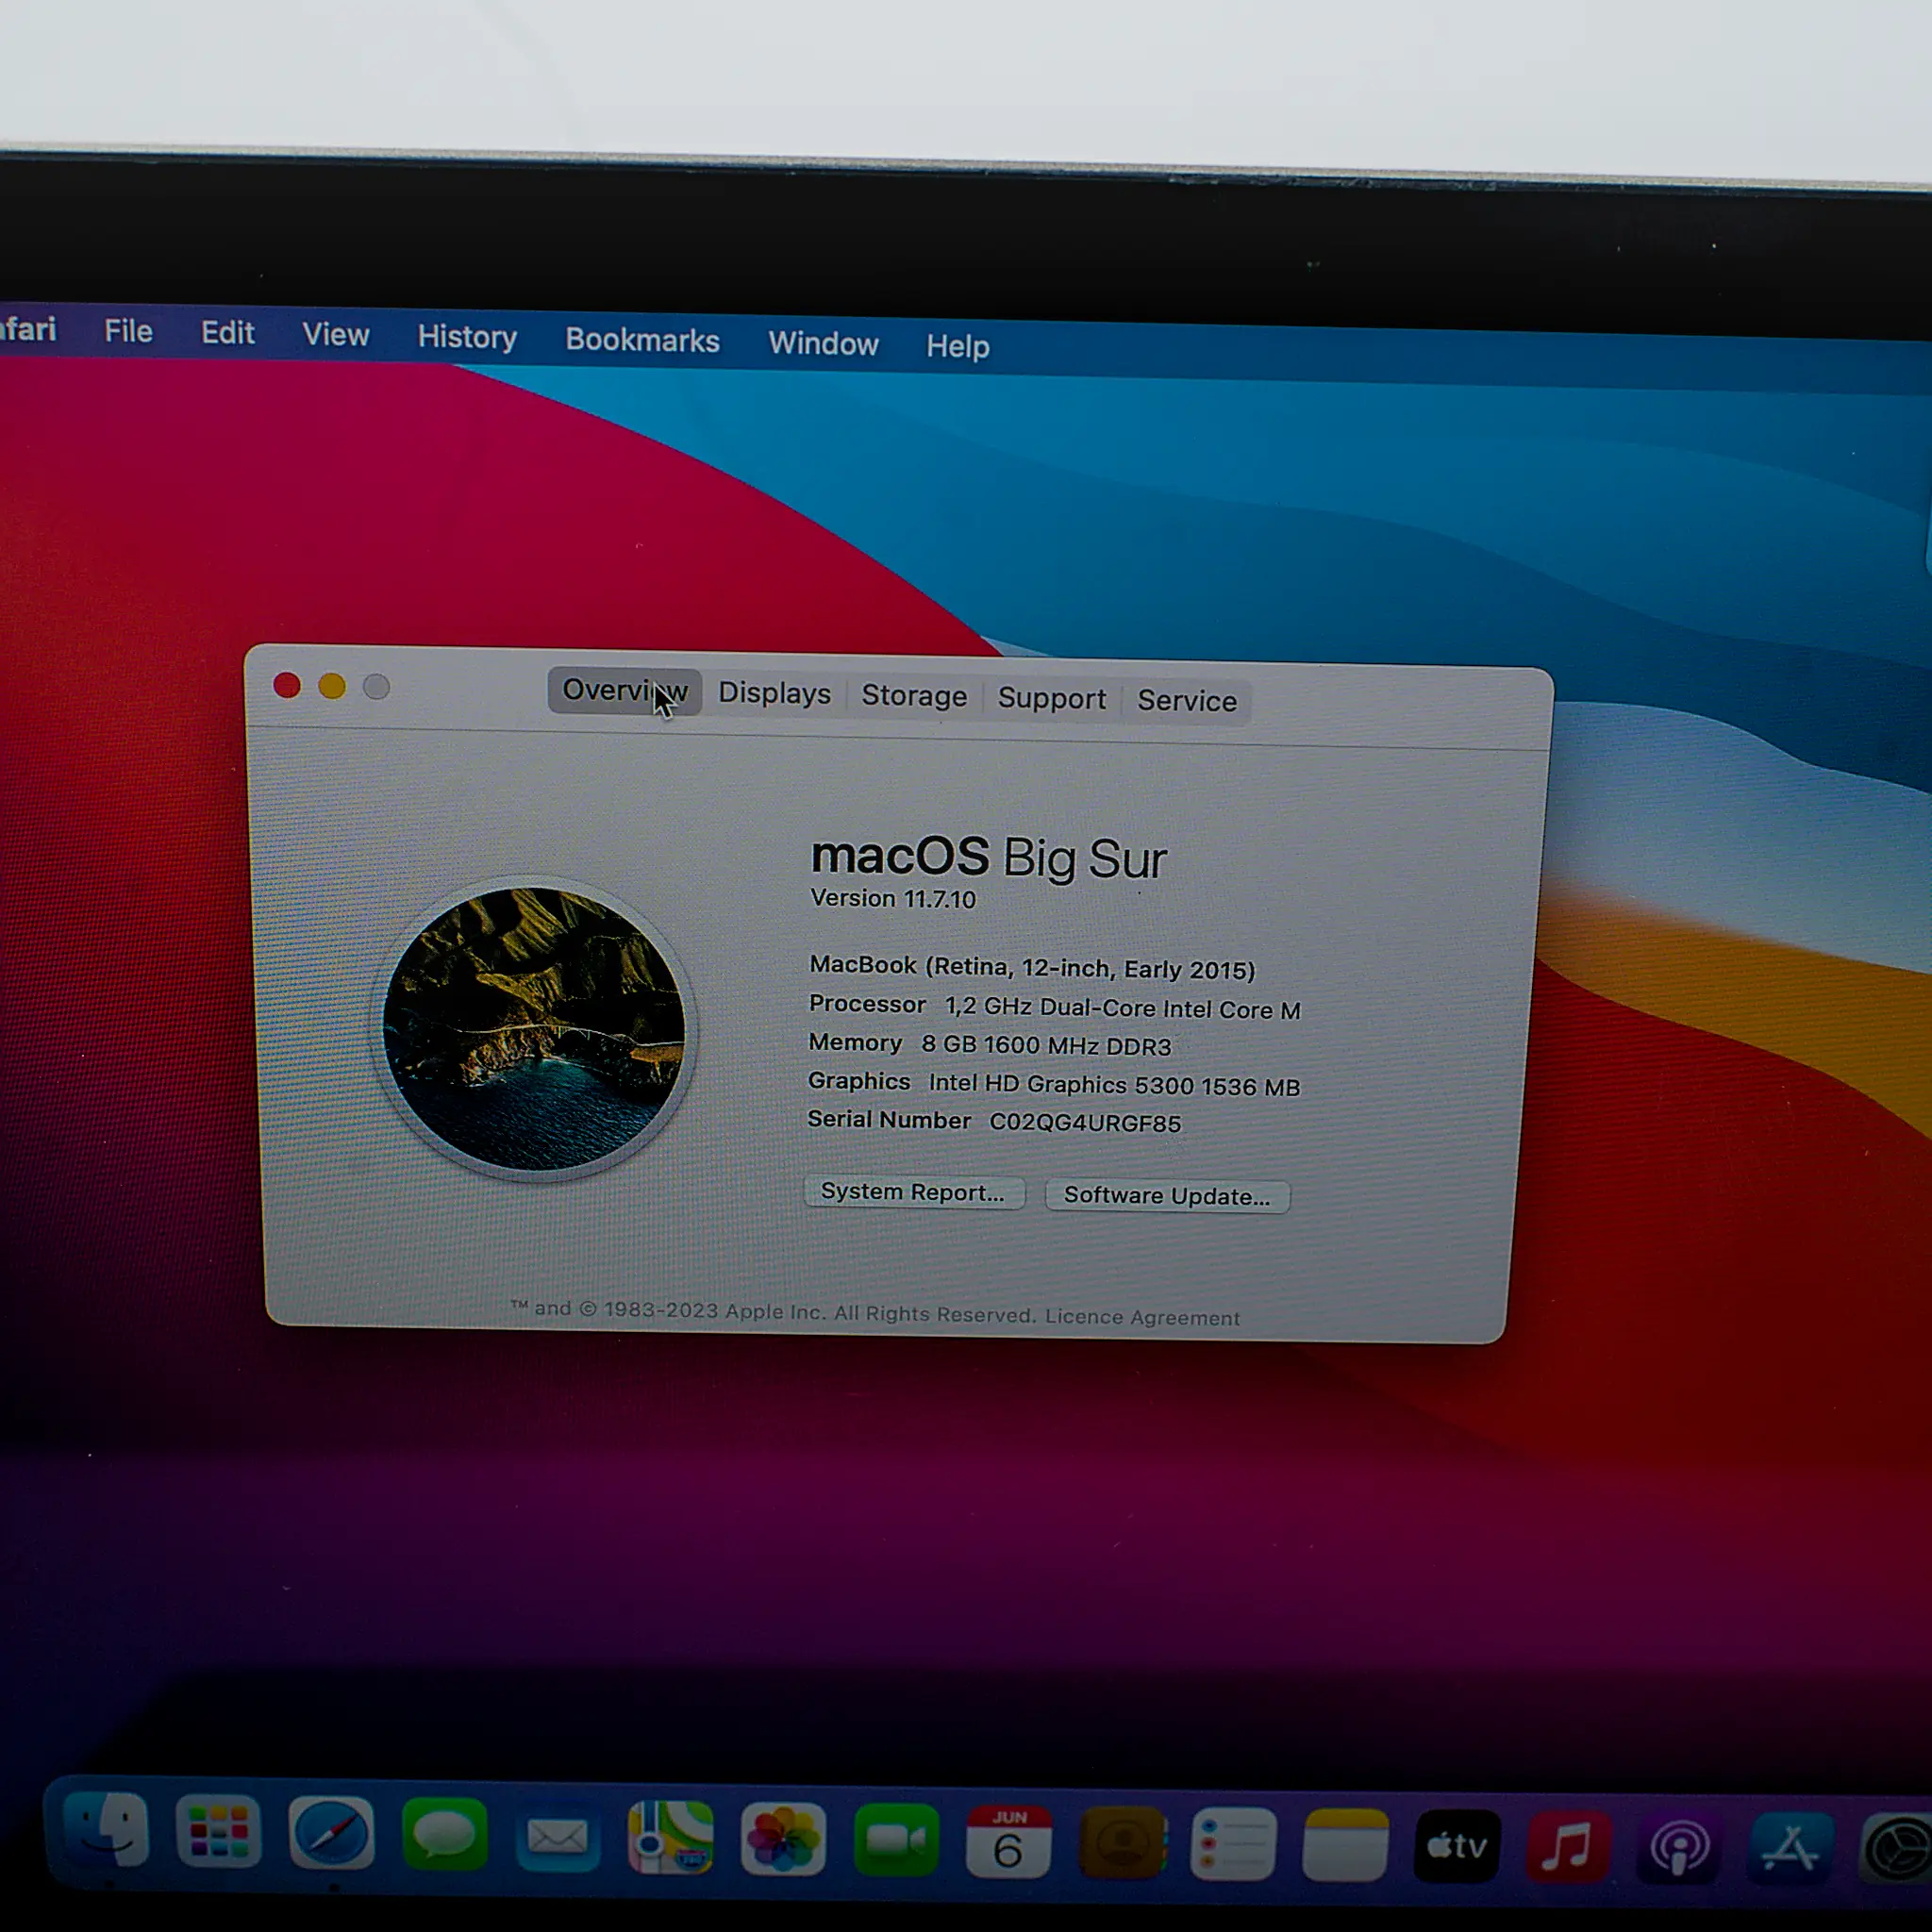
Task: Select the Overview tab
Action: coord(624,690)
